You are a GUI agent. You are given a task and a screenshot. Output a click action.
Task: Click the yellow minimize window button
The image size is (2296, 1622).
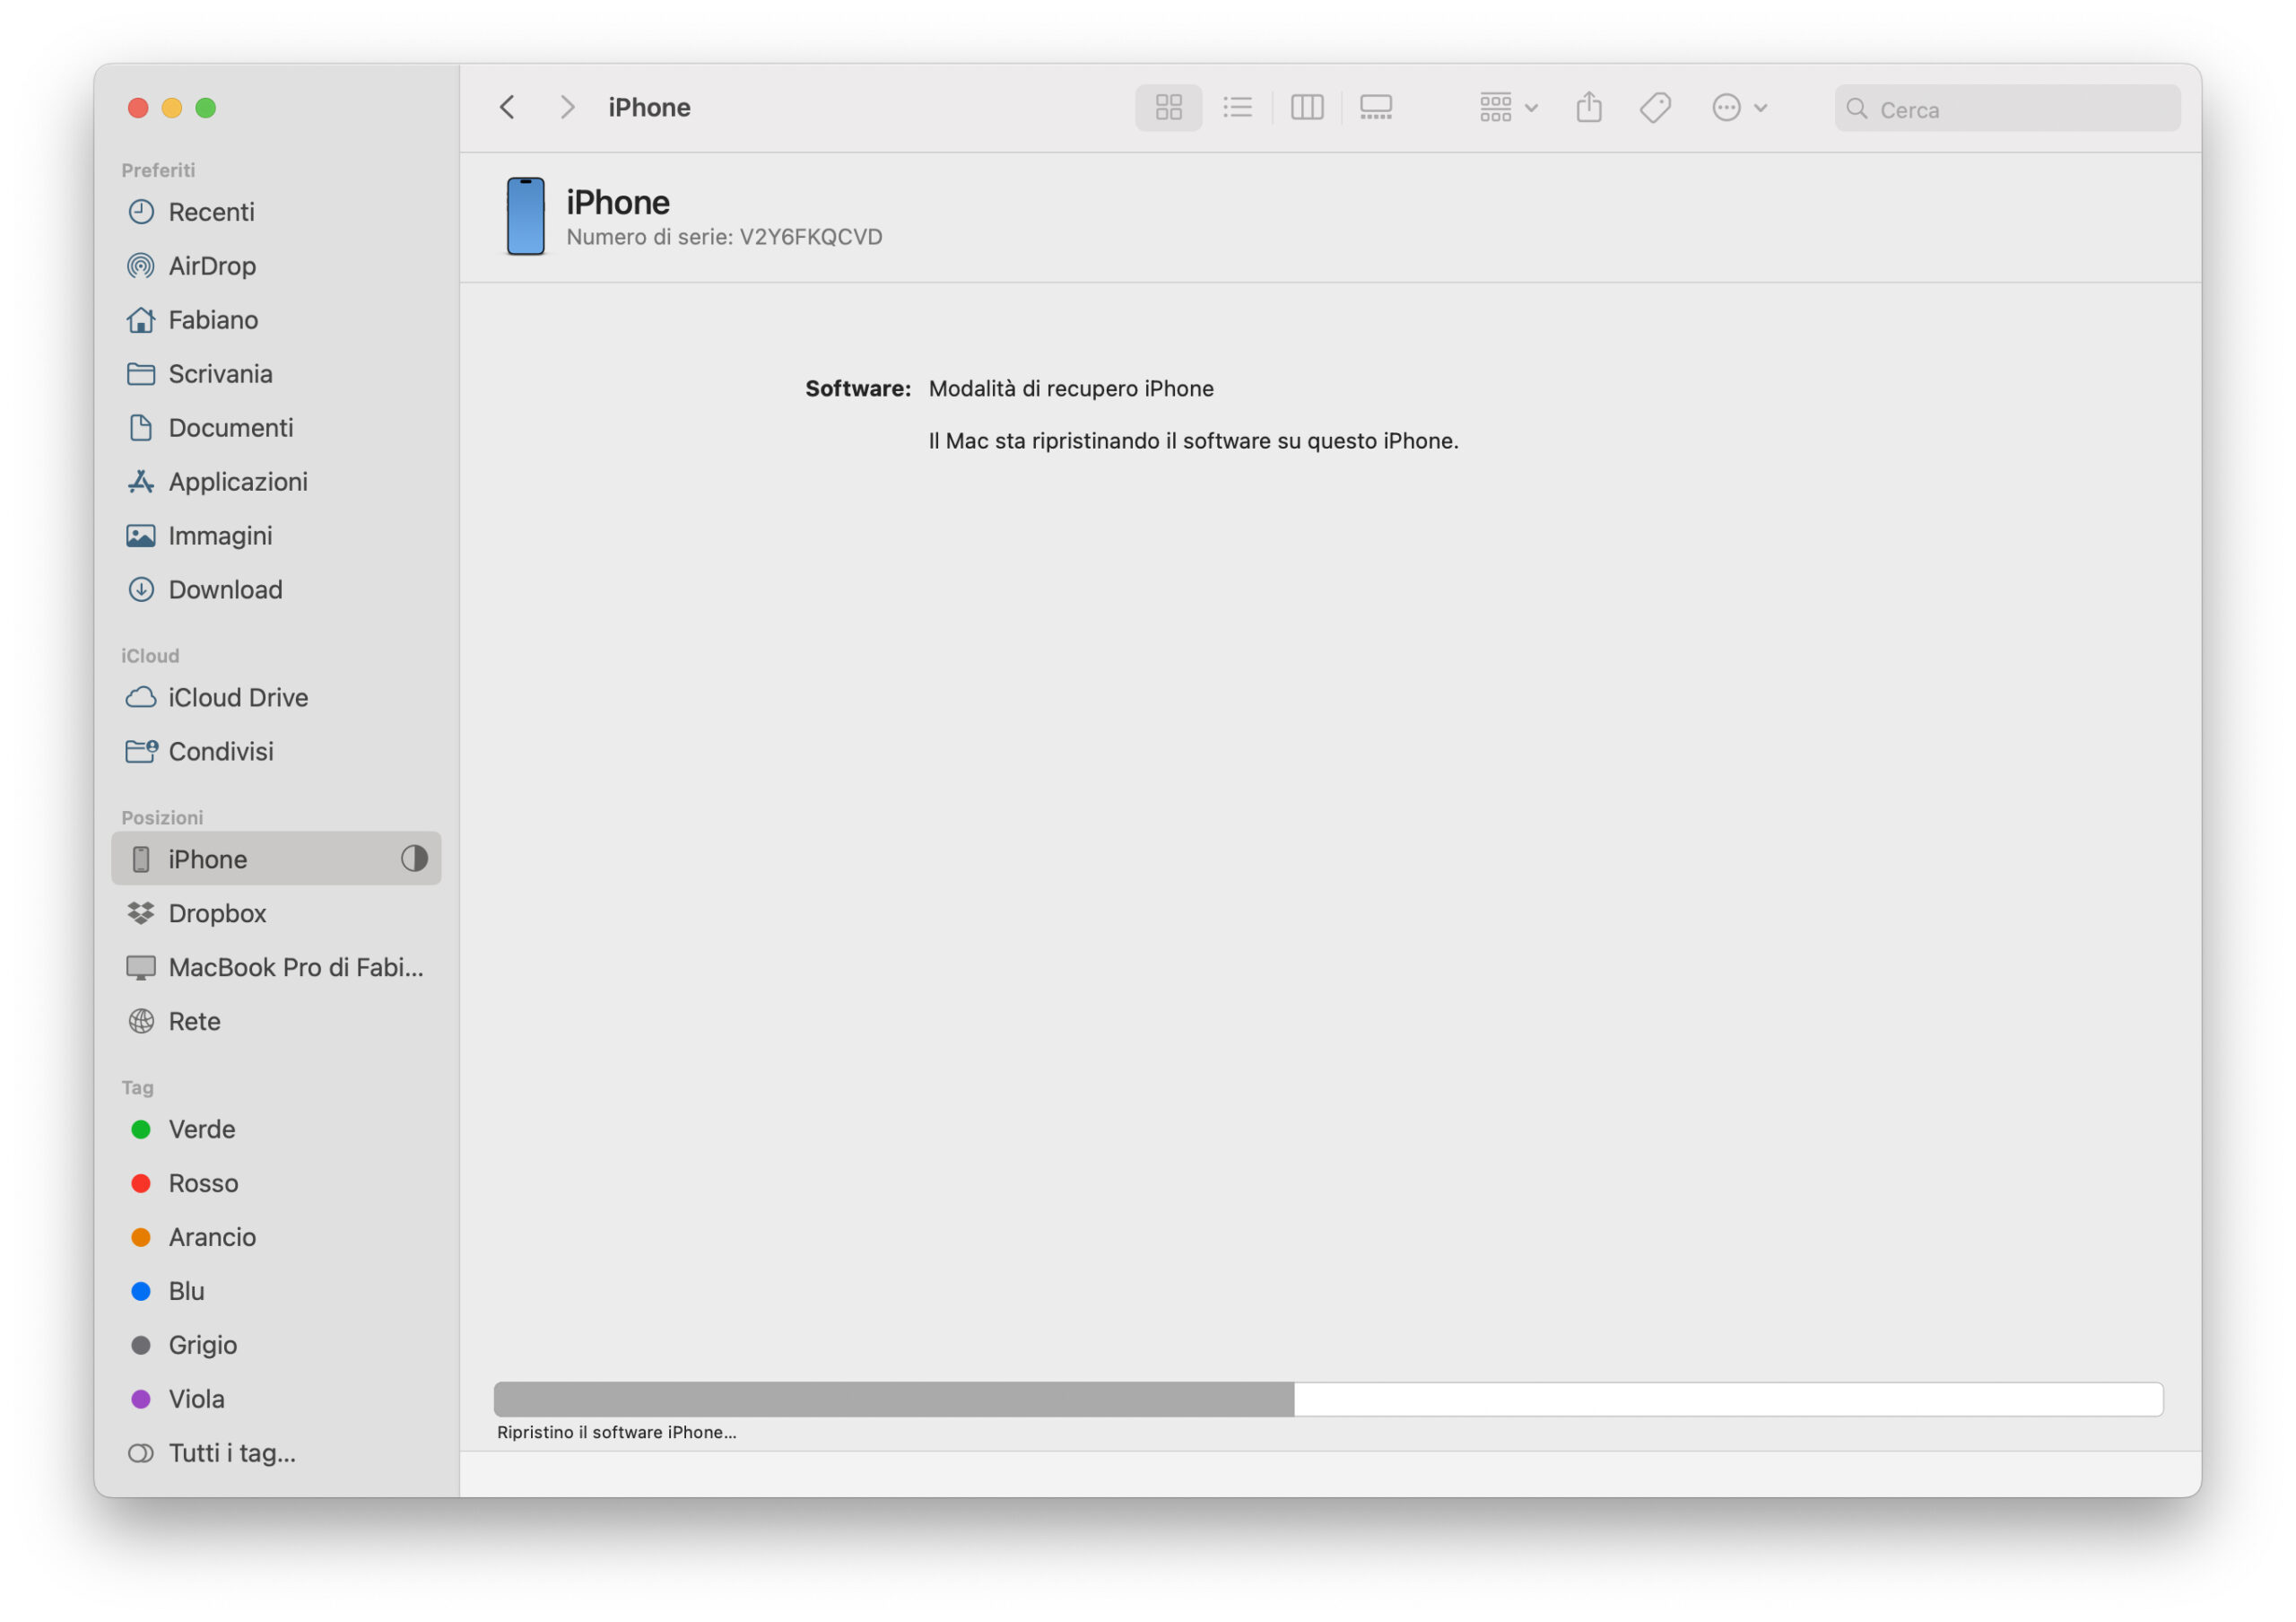tap(172, 108)
